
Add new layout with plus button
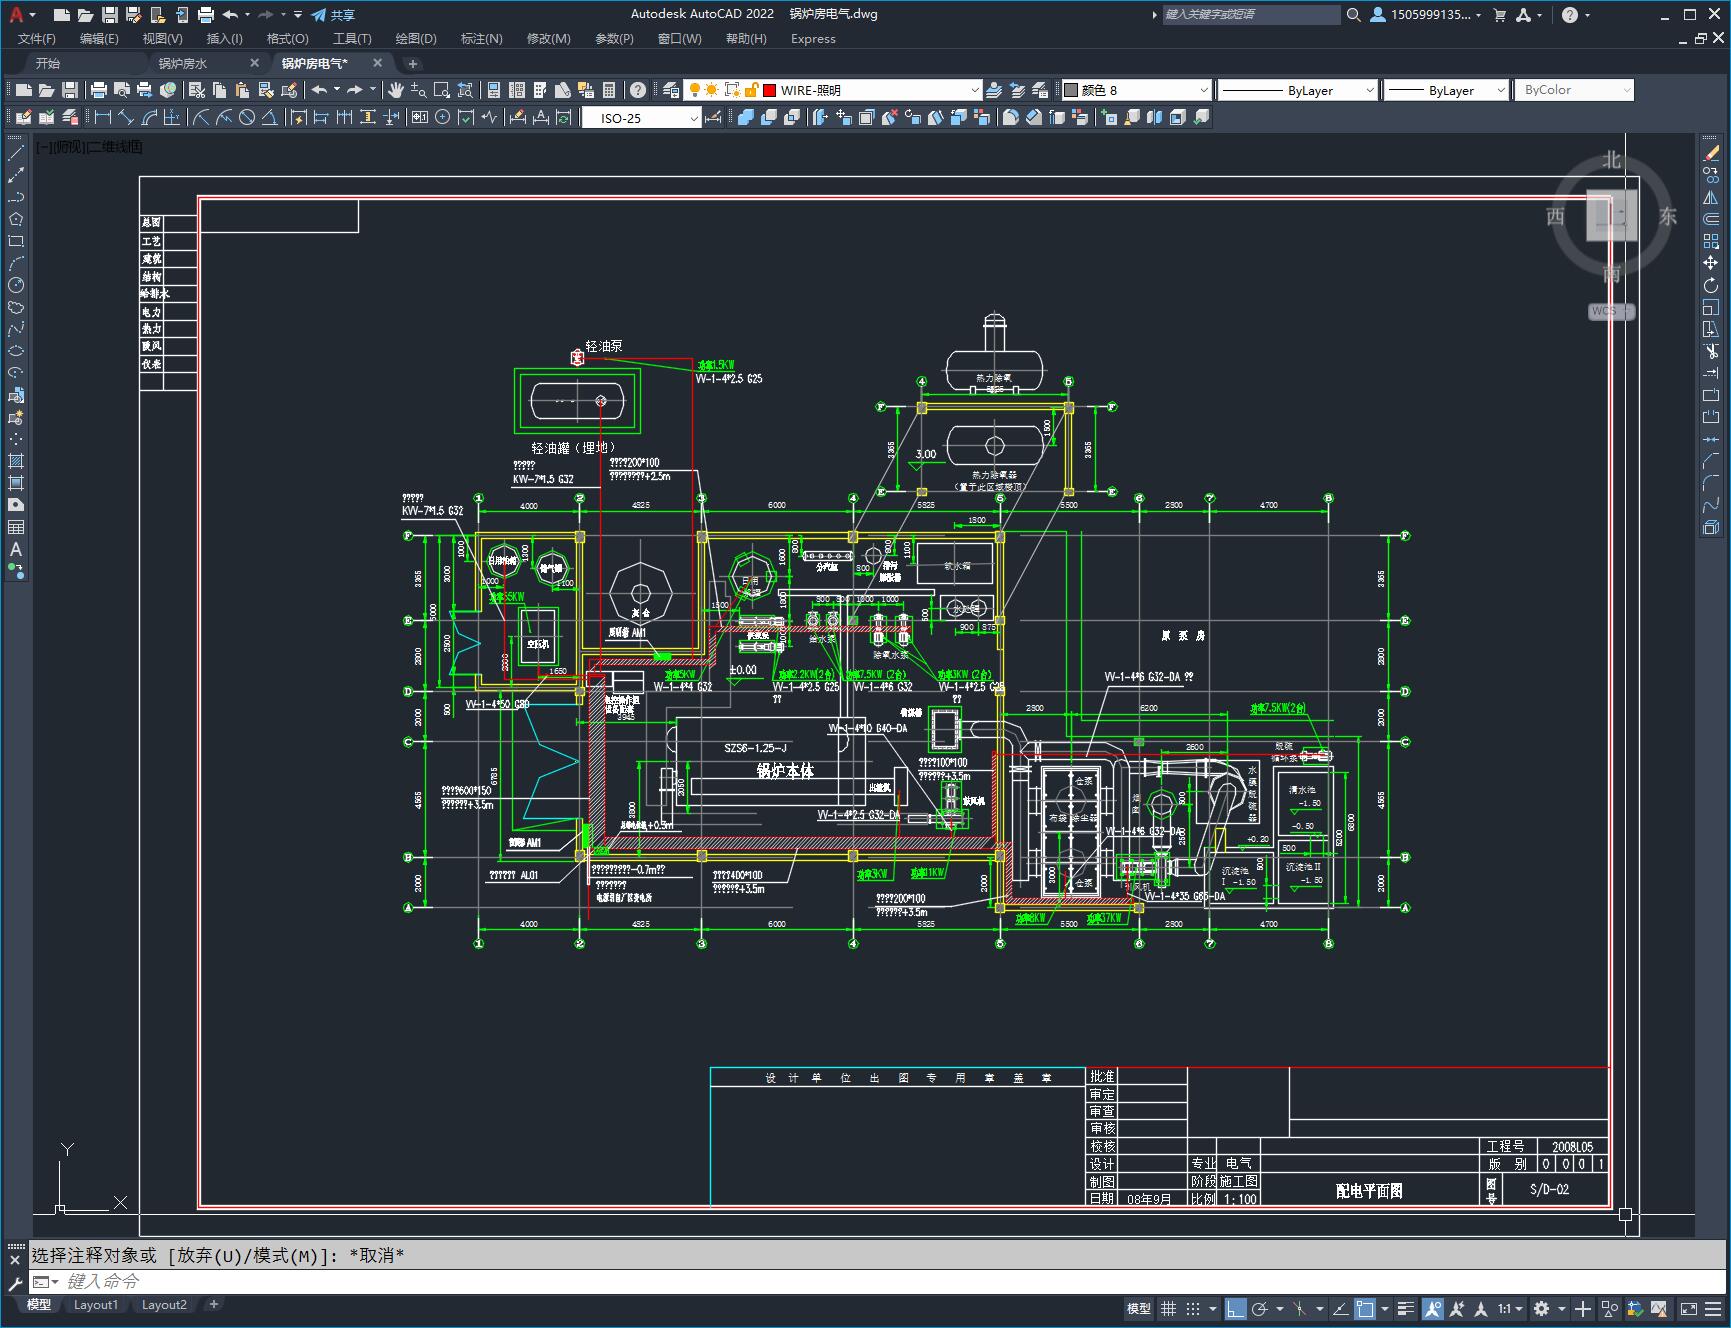[213, 1304]
